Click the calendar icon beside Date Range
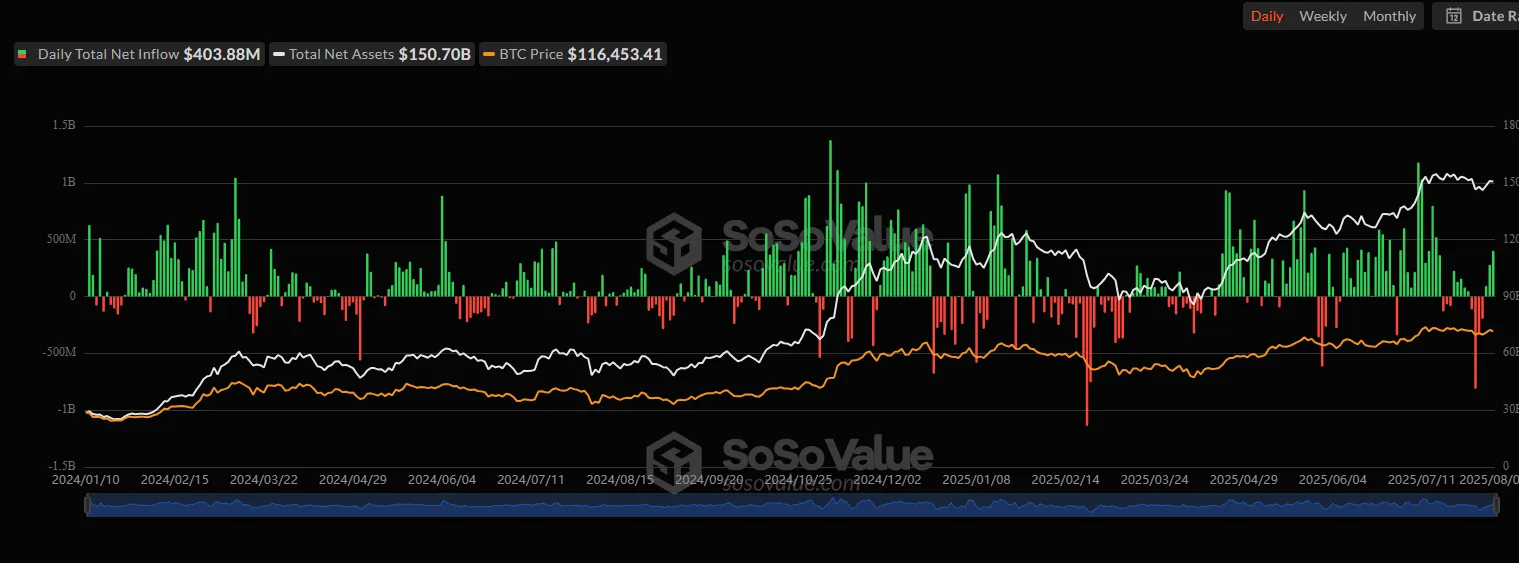 tap(1454, 16)
